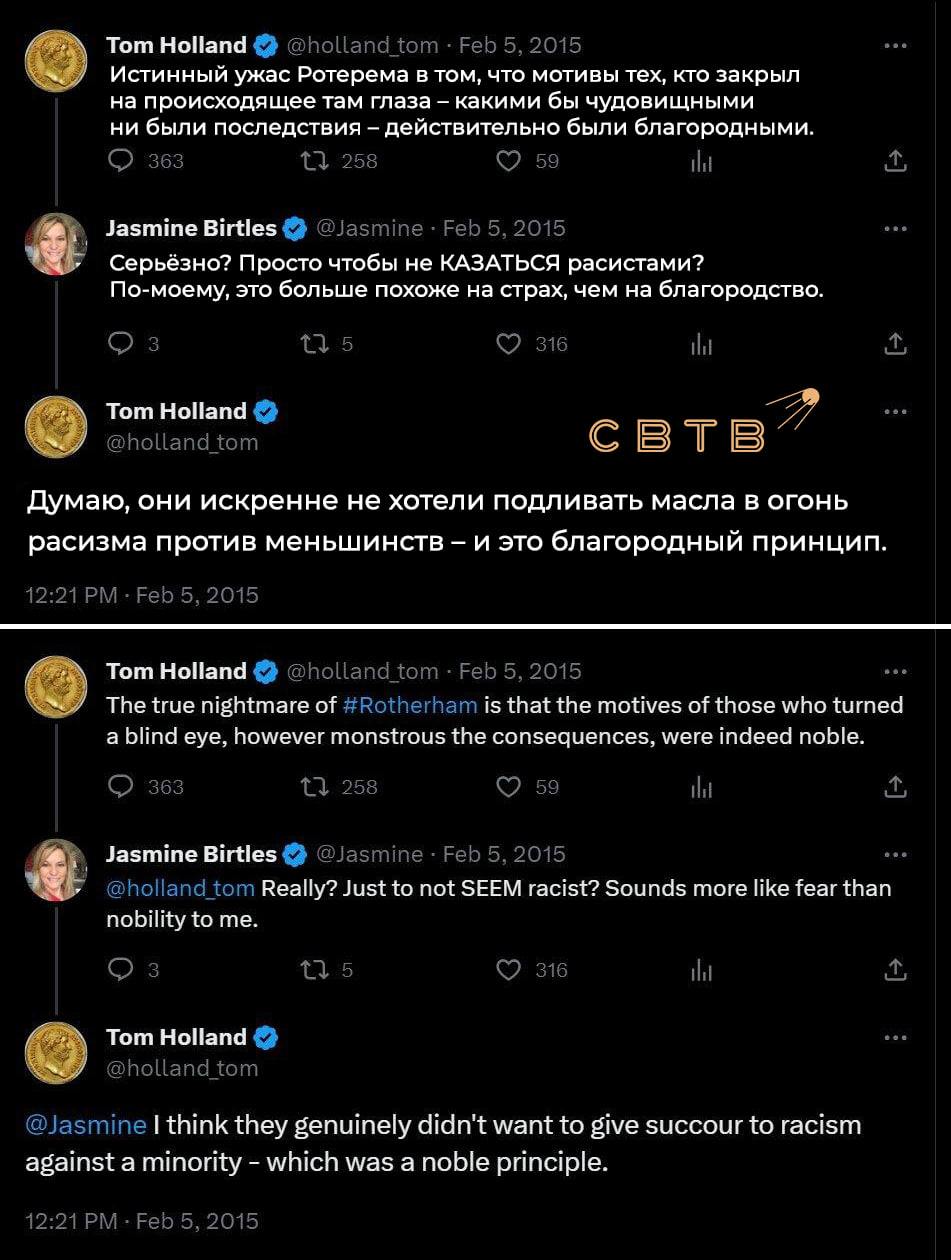
Task: Share Jasmine Birtles' English reply
Action: click(896, 969)
